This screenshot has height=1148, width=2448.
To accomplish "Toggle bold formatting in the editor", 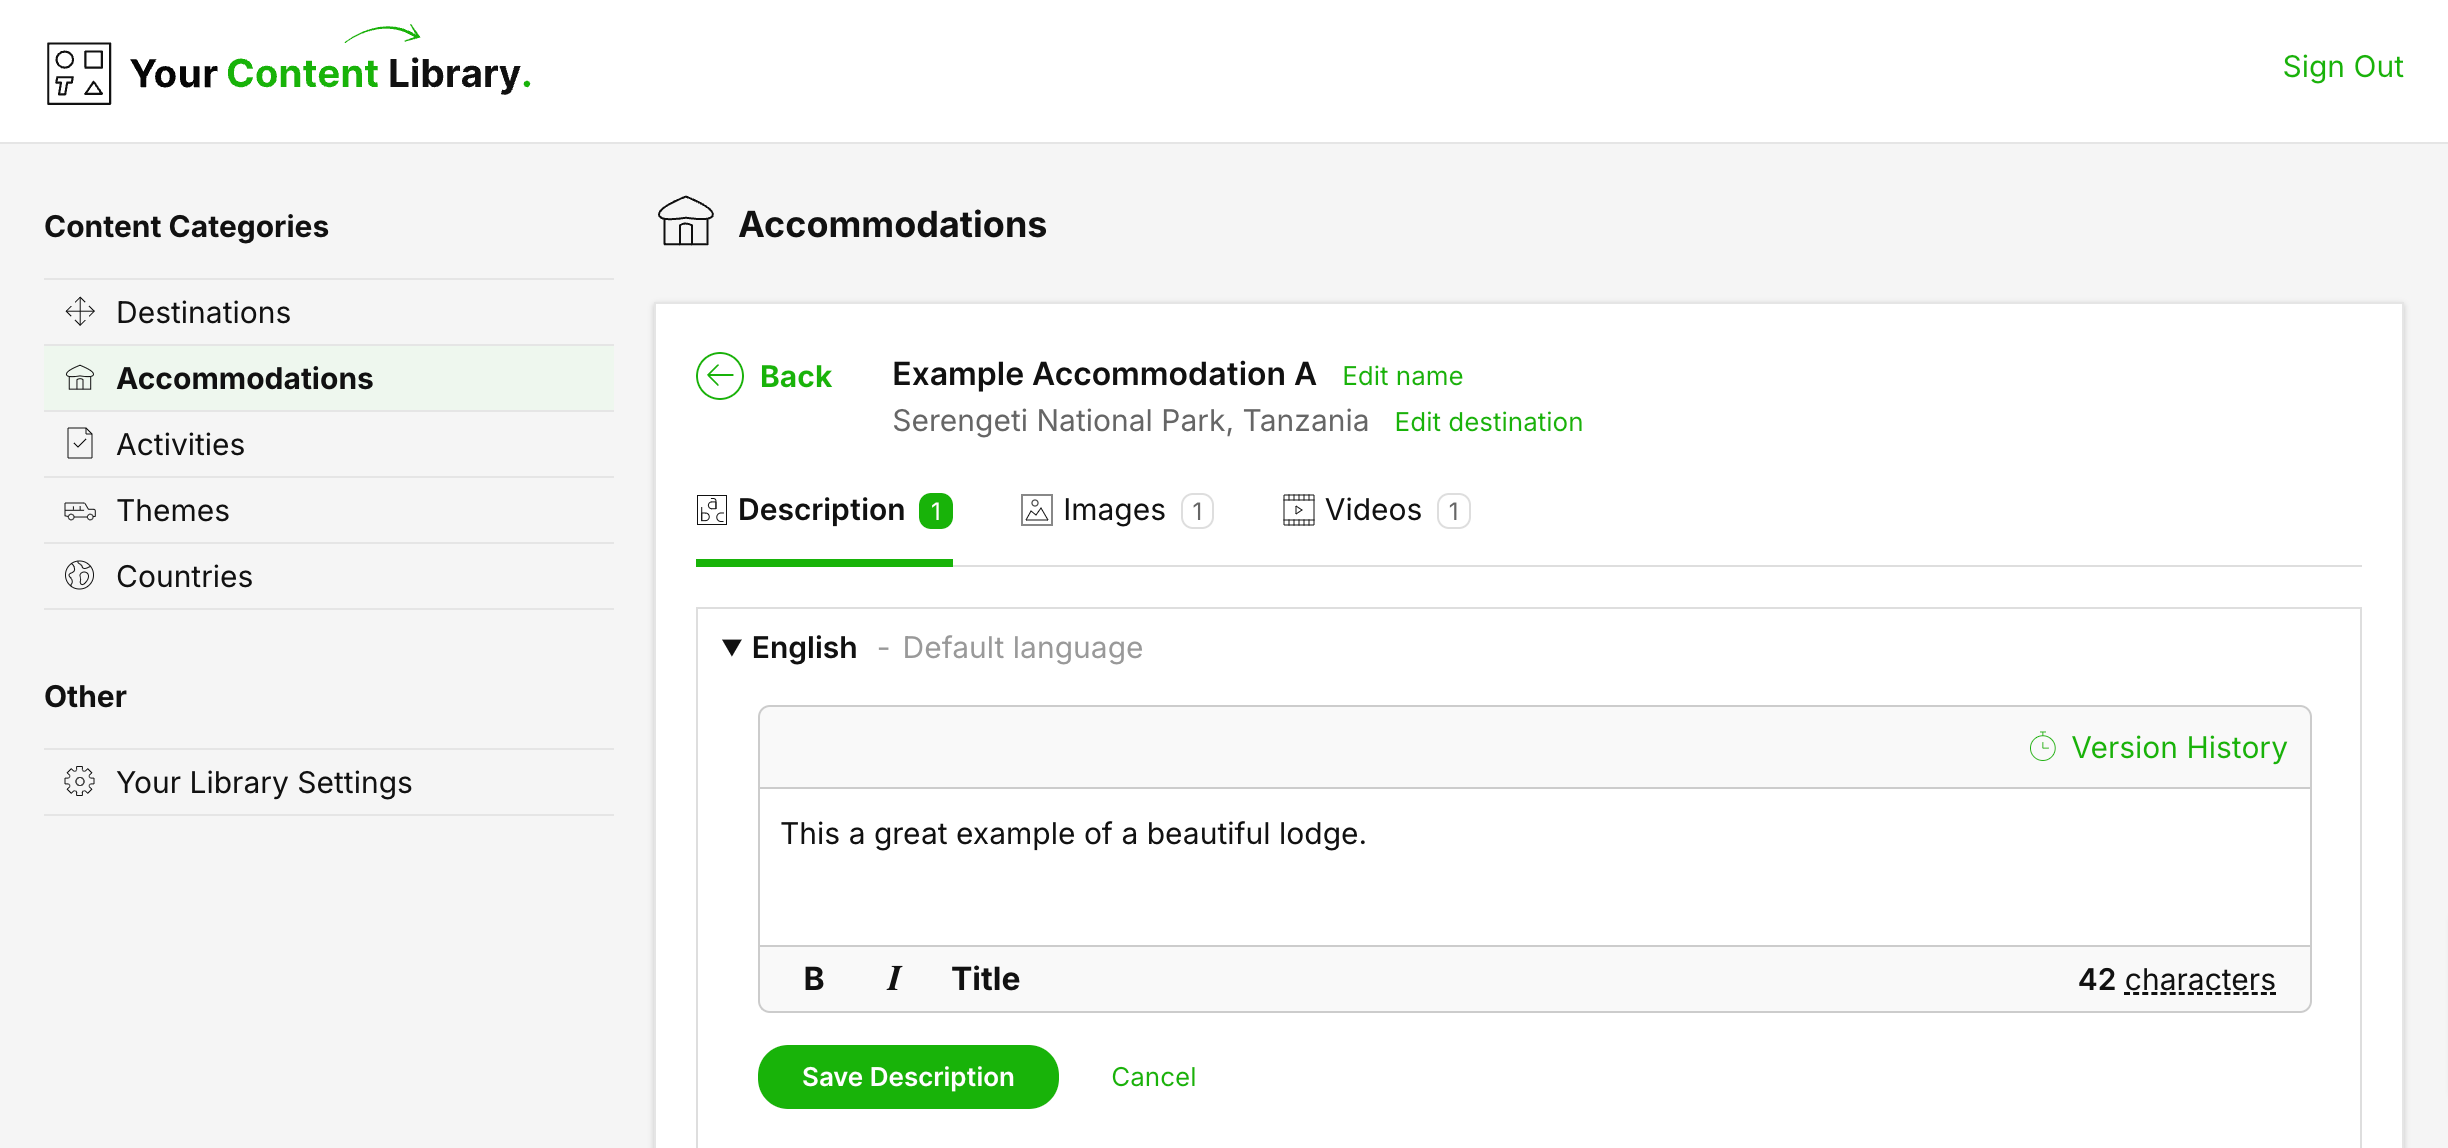I will click(x=814, y=979).
